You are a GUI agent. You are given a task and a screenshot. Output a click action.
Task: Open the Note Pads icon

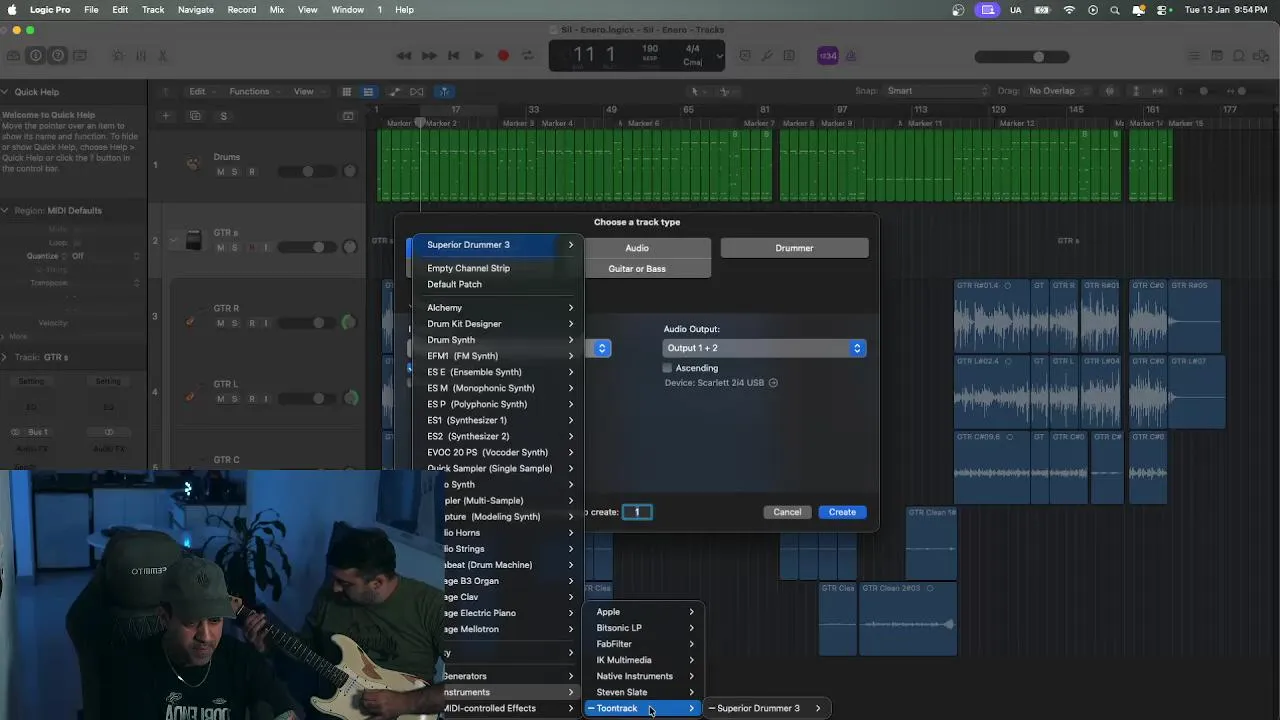1217,56
